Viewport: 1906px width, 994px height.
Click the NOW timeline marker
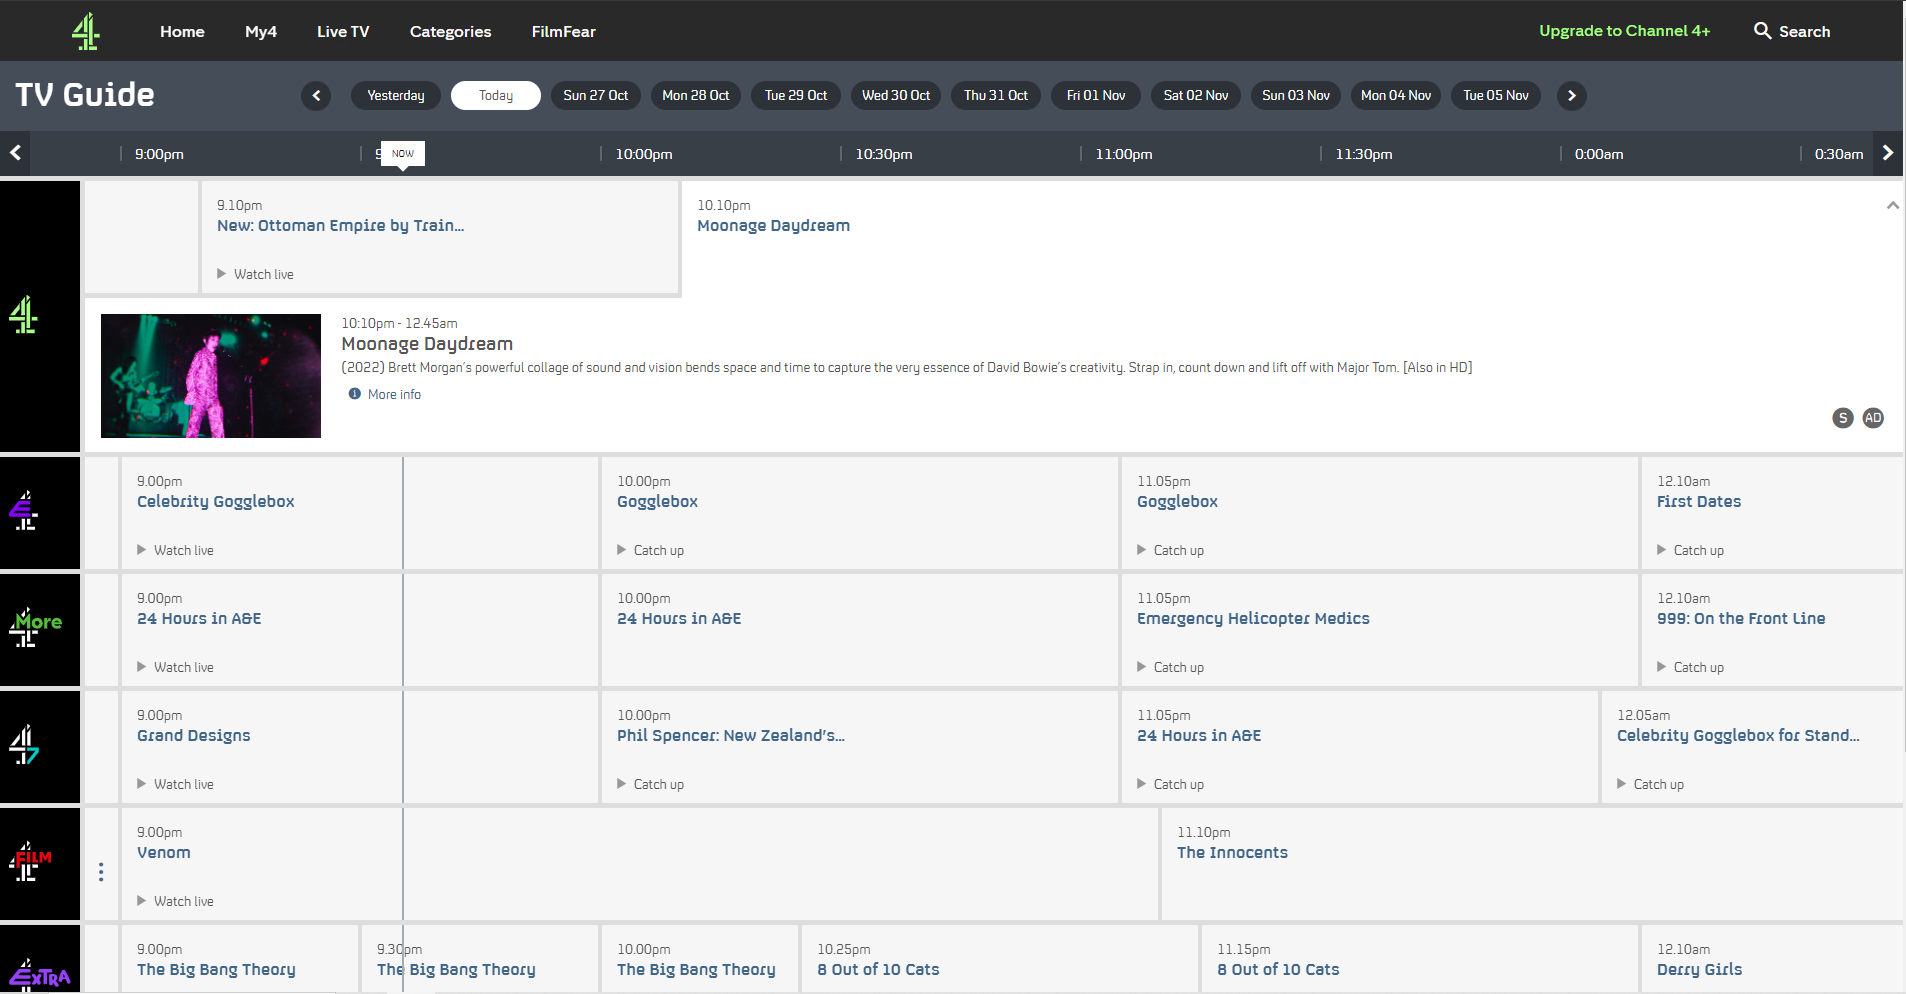403,154
